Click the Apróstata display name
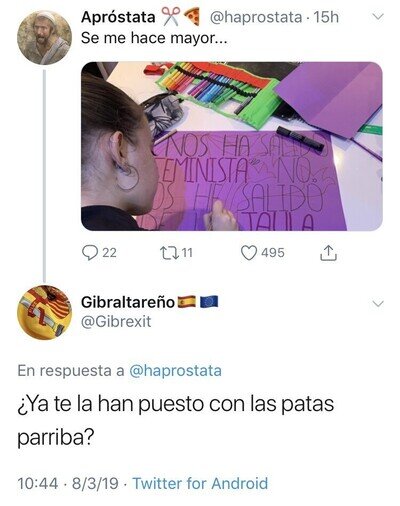The image size is (400, 506). tap(118, 17)
